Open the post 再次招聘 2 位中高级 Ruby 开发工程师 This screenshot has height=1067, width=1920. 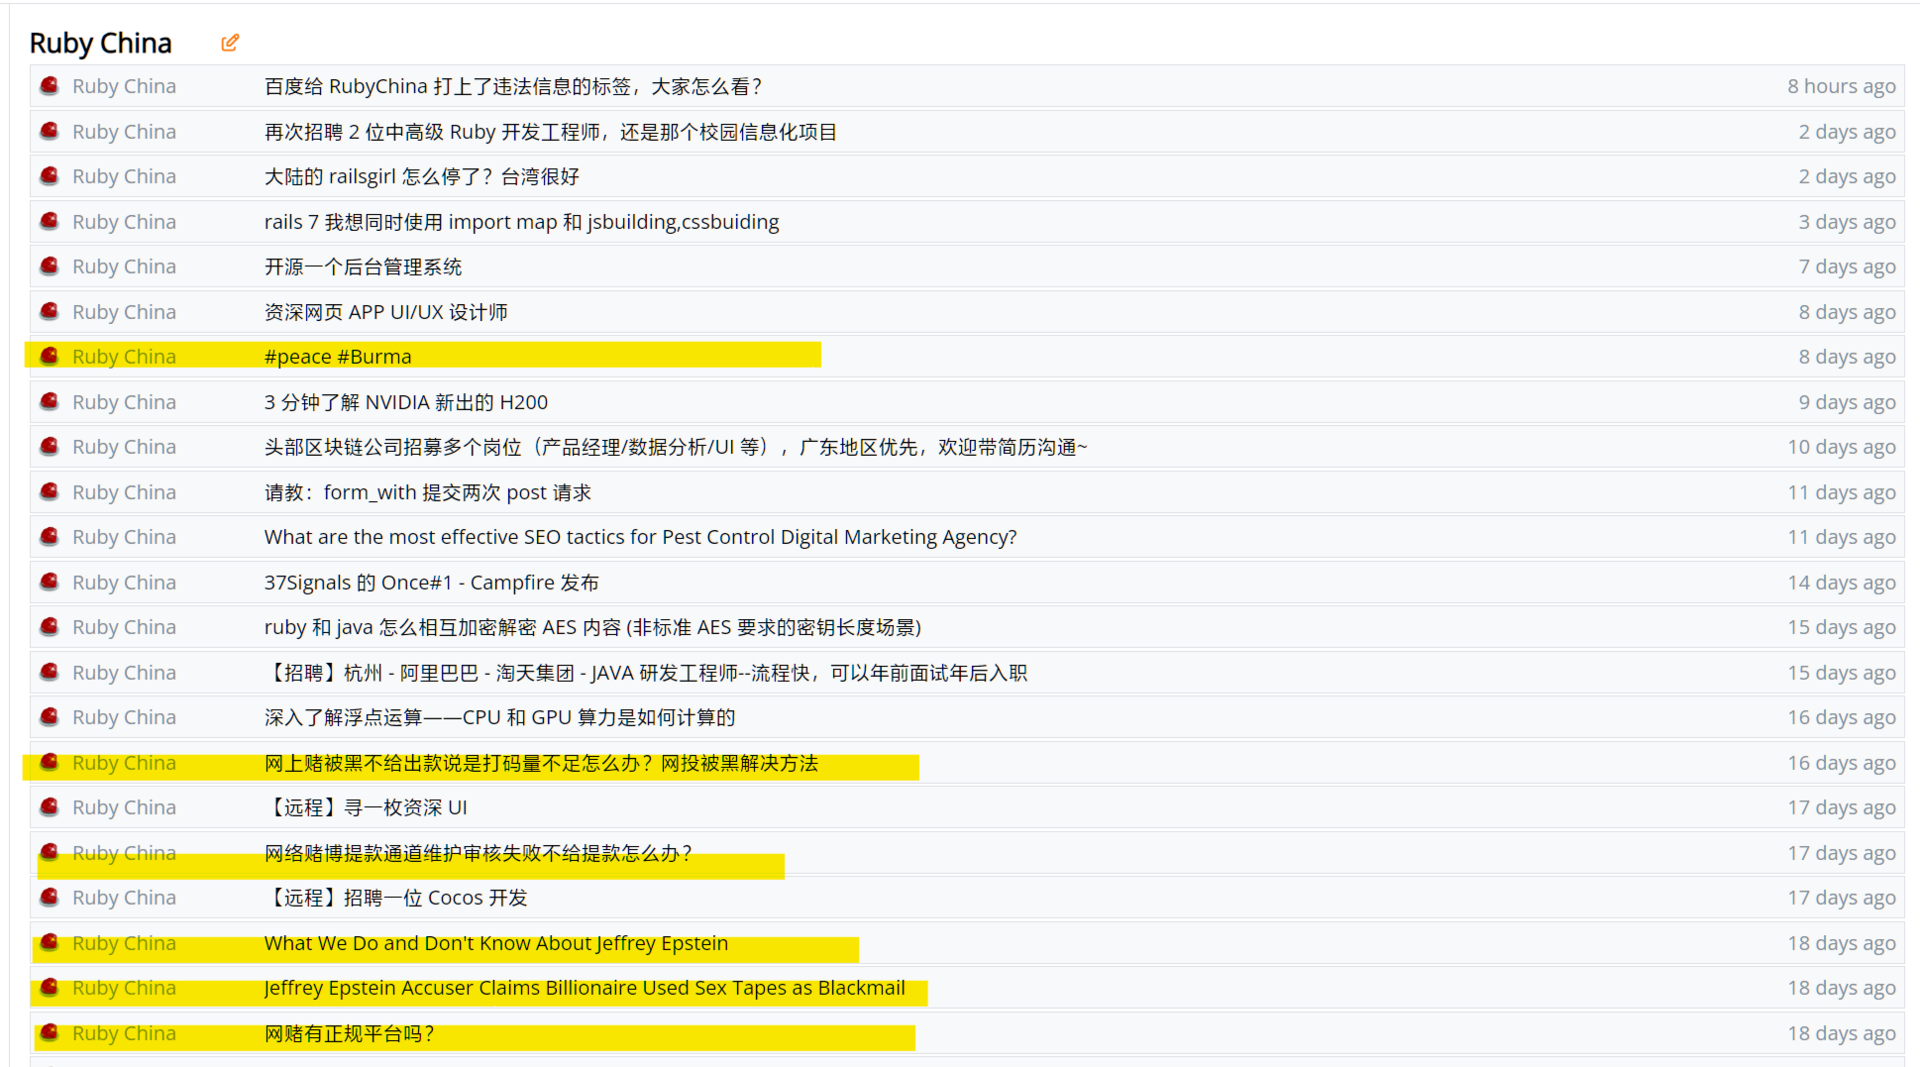point(550,131)
